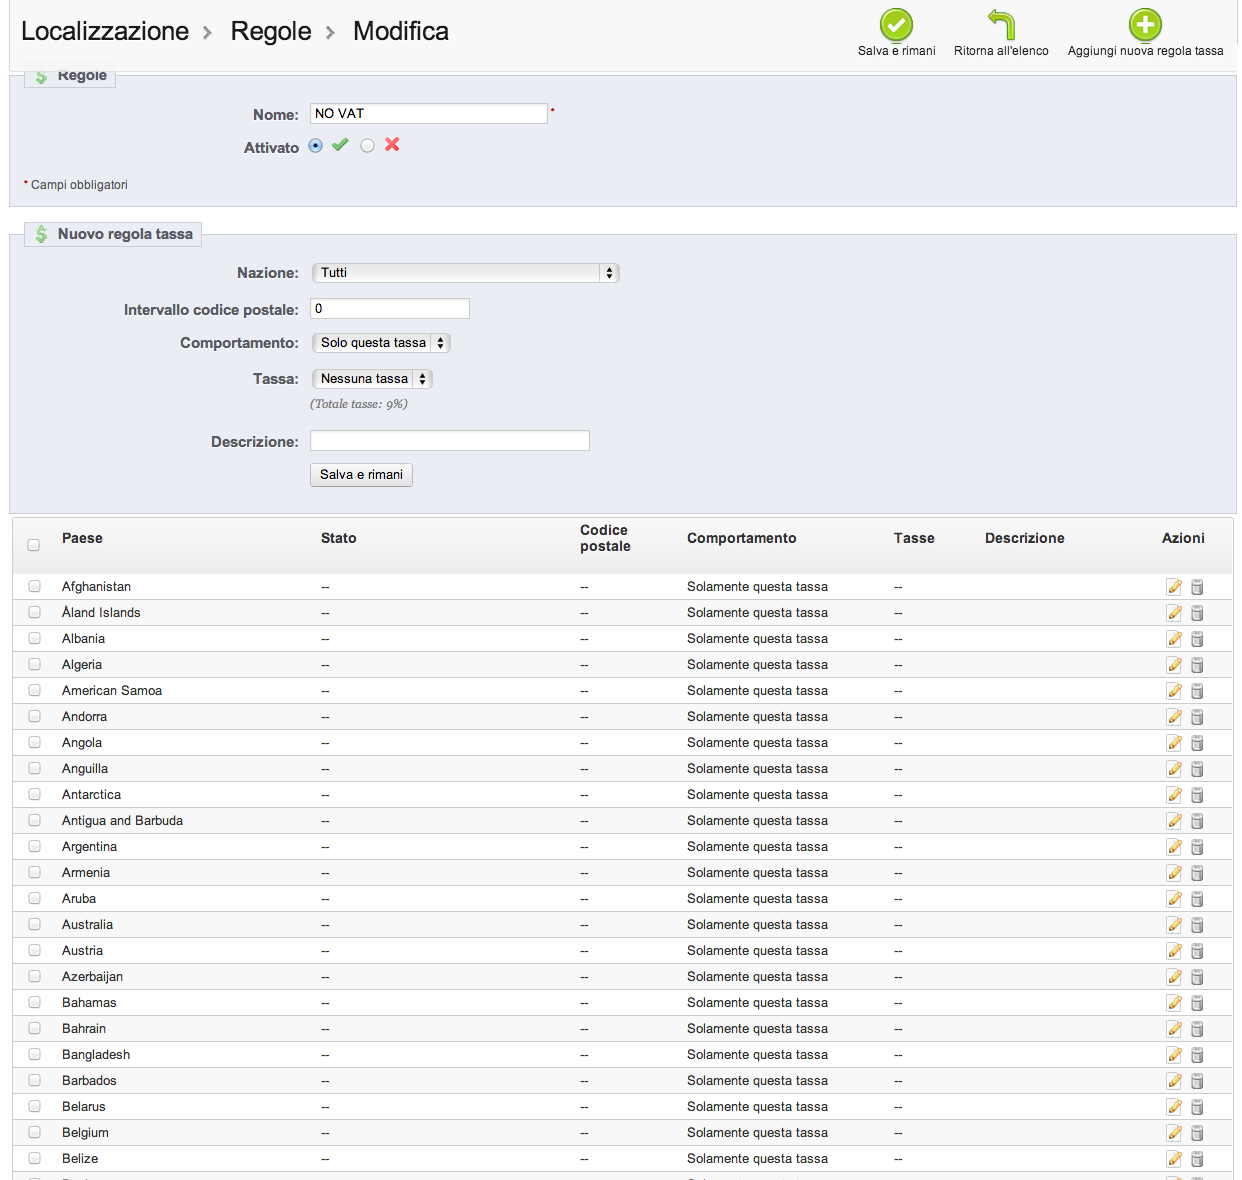This screenshot has width=1242, height=1180.
Task: Delete the Aruba tax rule
Action: tap(1197, 899)
